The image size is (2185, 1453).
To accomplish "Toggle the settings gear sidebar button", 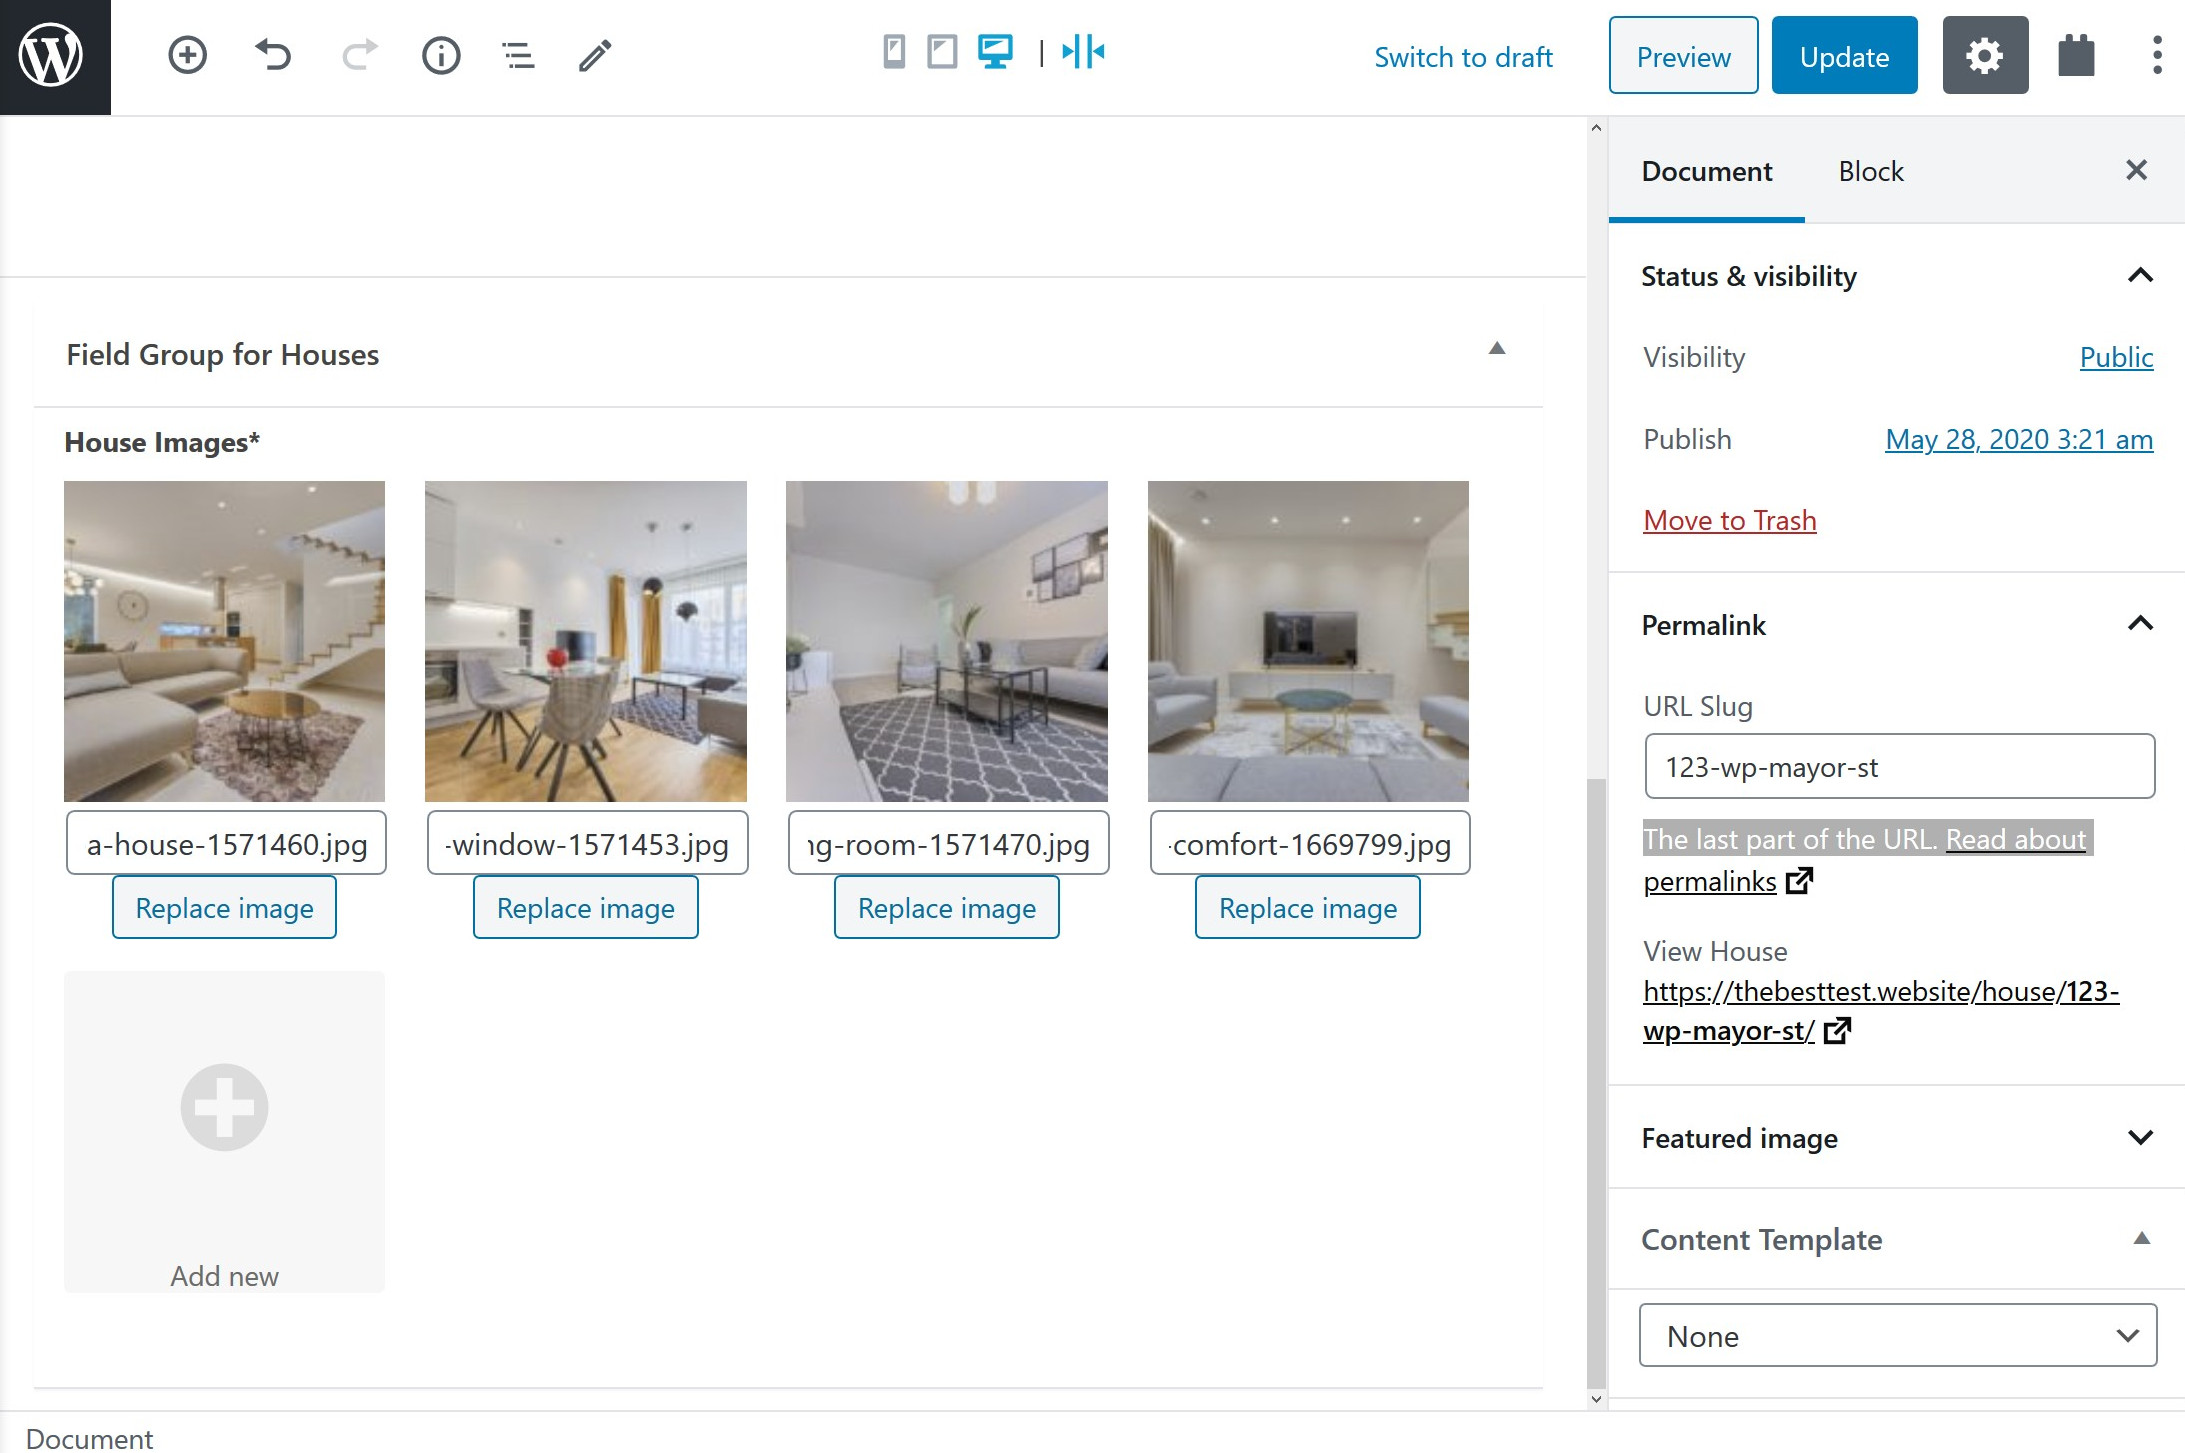I will 1984,55.
